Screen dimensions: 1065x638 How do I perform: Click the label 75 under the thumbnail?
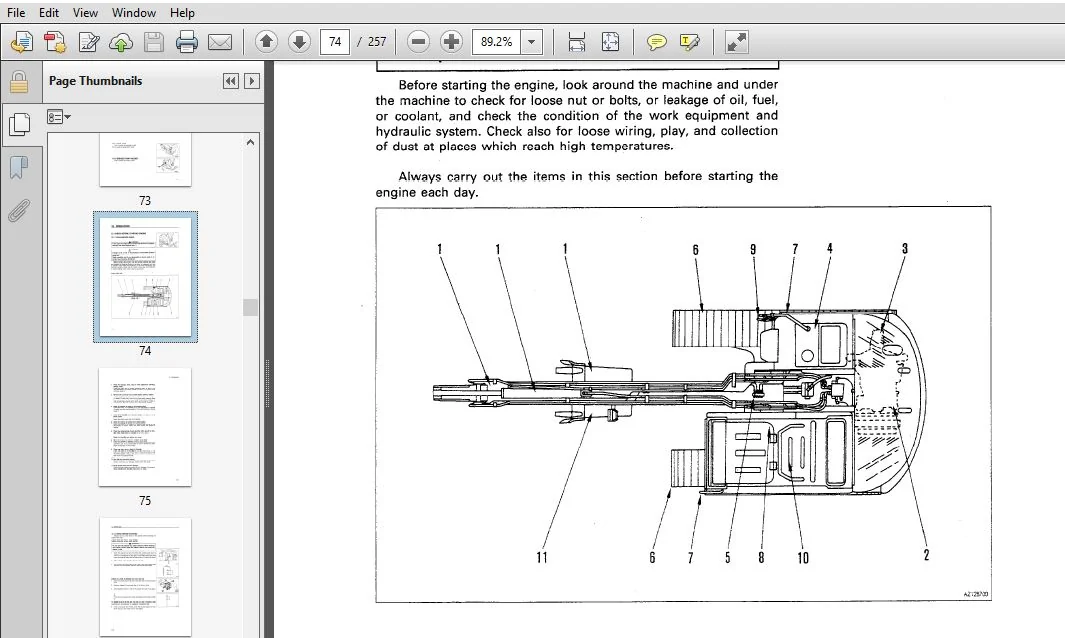coord(145,501)
